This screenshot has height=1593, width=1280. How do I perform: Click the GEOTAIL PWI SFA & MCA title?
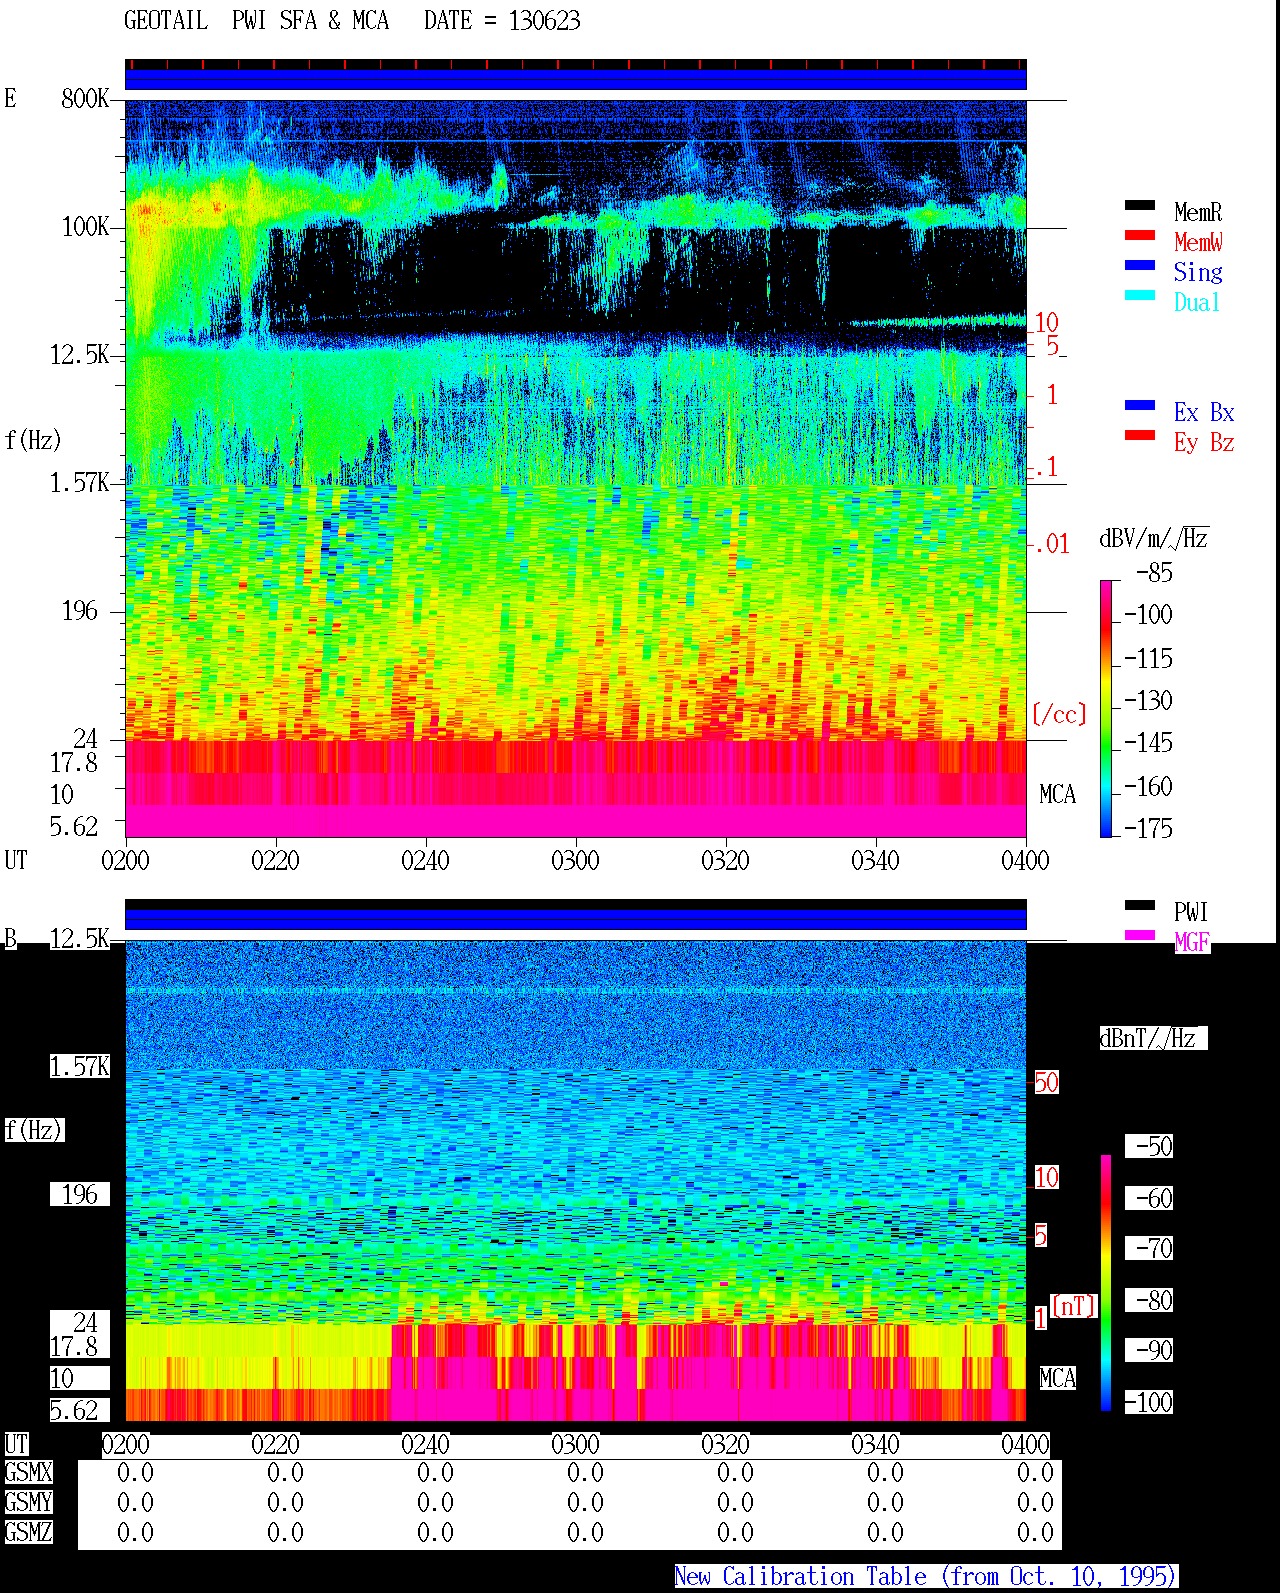tap(256, 21)
